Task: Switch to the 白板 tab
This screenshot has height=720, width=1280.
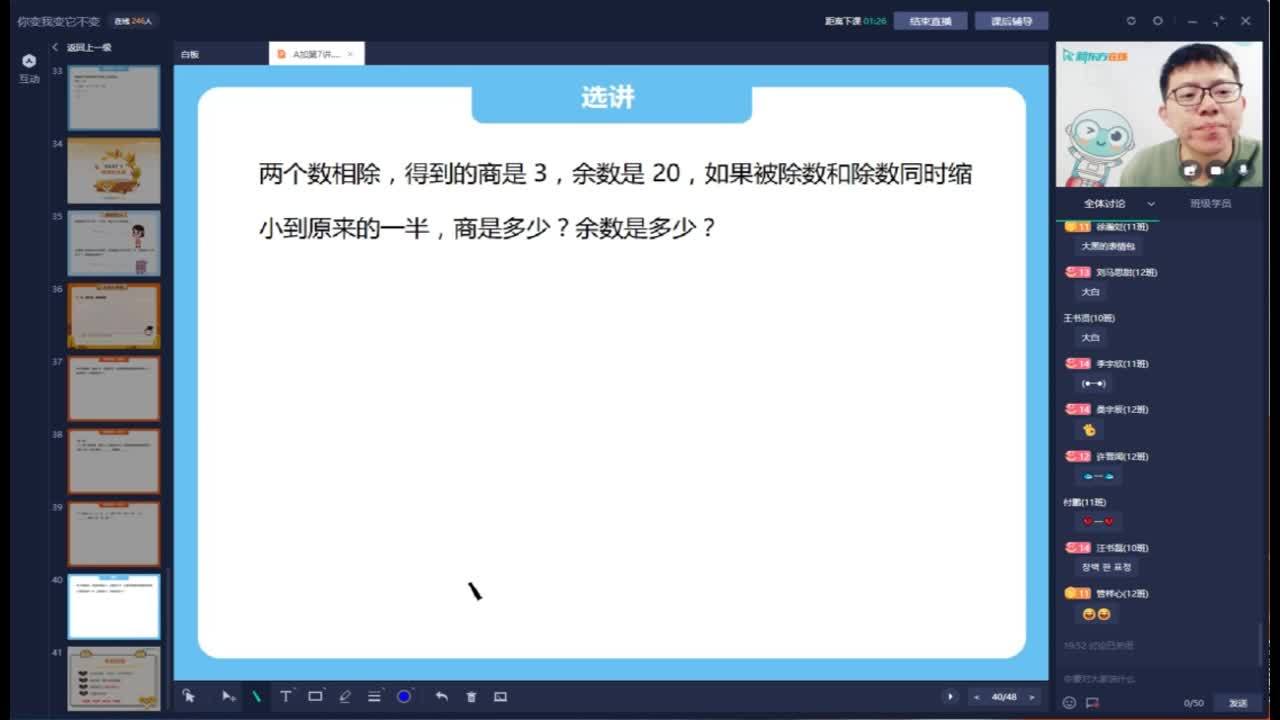Action: pyautogui.click(x=189, y=52)
